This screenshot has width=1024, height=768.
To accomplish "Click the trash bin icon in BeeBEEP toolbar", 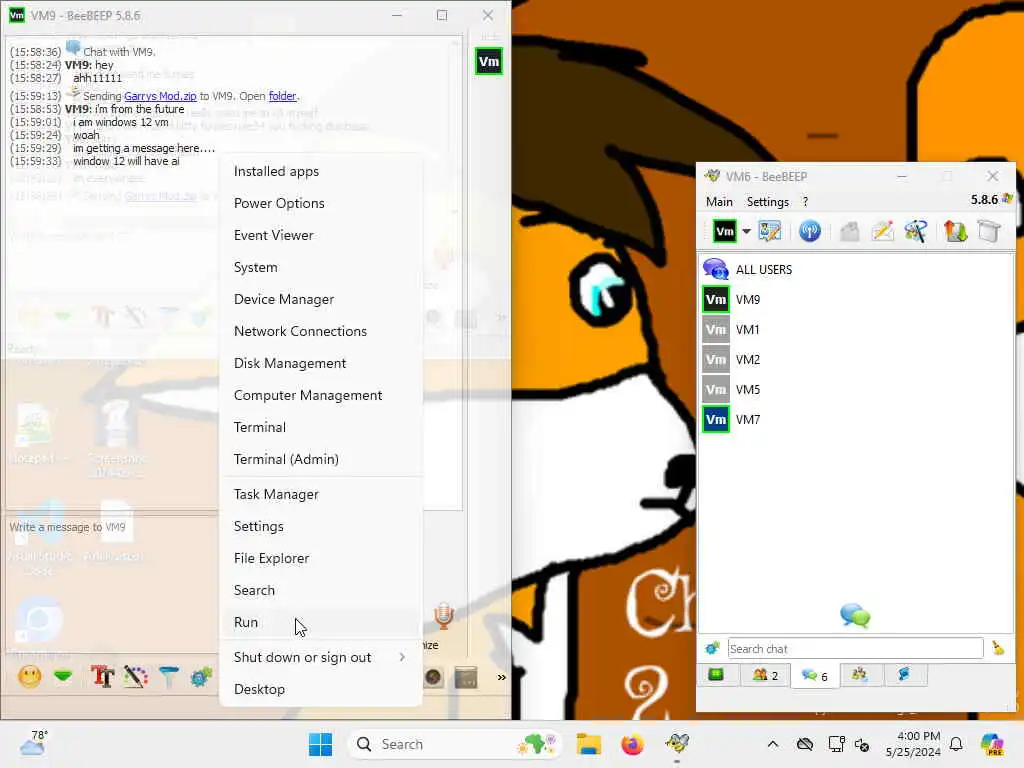I will point(989,231).
